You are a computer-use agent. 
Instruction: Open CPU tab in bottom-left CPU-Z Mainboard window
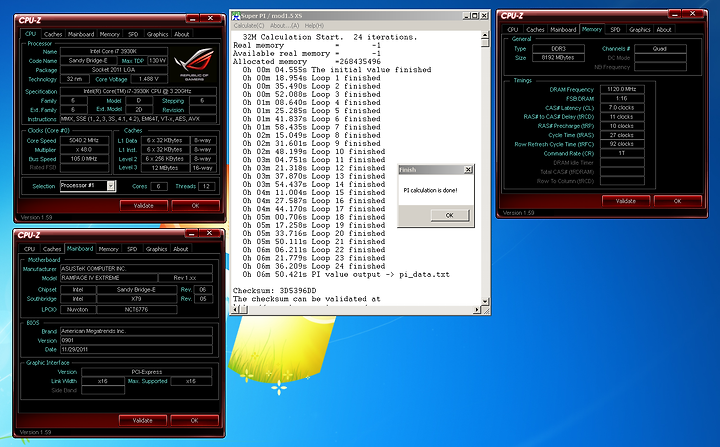29,249
